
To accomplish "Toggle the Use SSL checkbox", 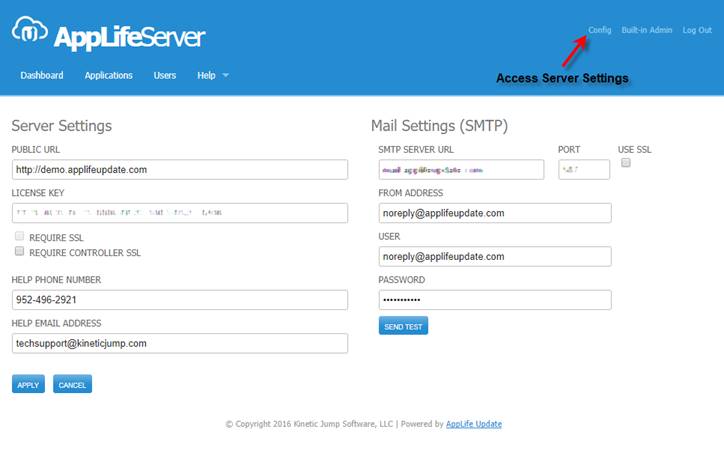I will (626, 163).
